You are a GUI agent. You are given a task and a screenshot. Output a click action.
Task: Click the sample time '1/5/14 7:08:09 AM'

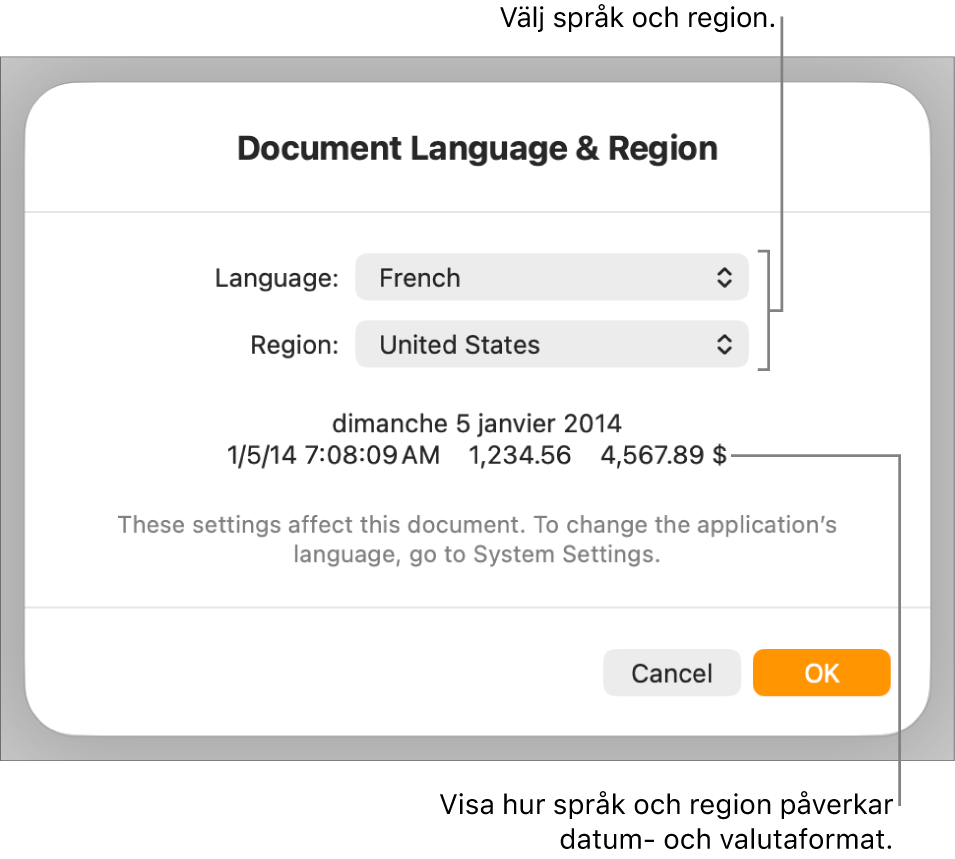click(x=333, y=455)
